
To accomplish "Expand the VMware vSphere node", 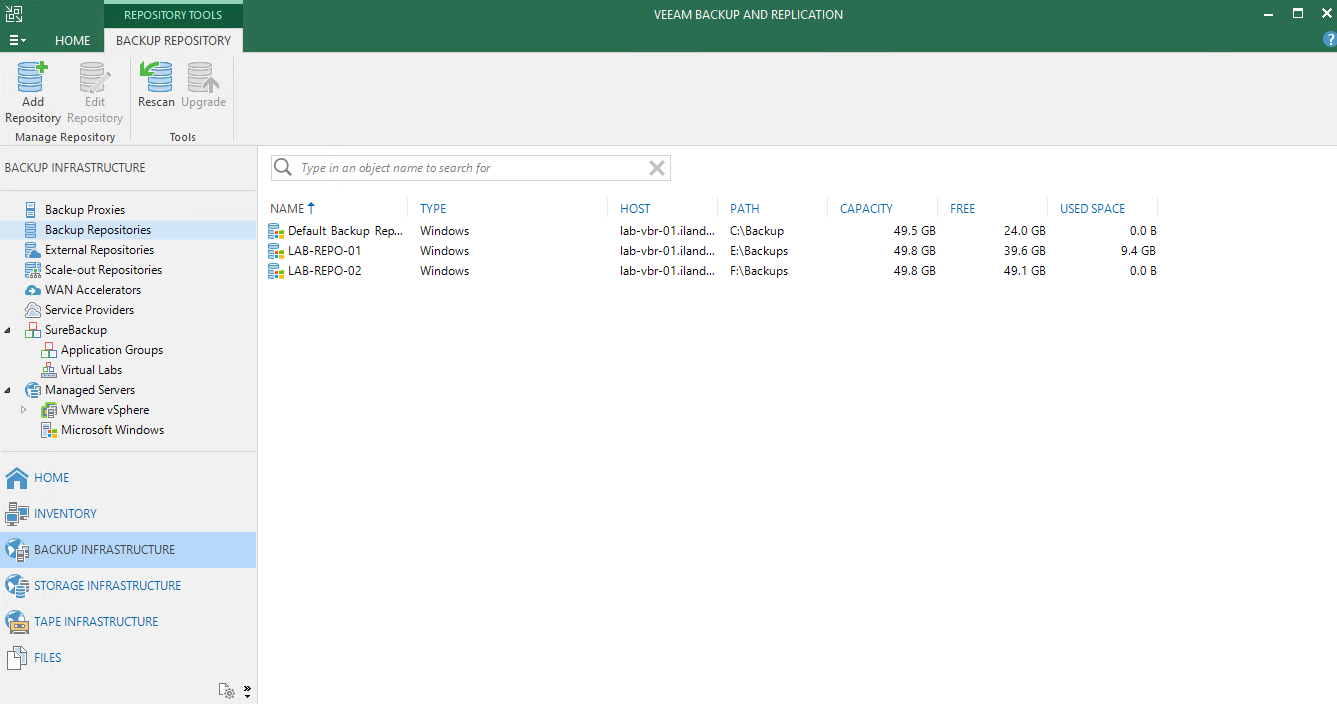I will [24, 410].
